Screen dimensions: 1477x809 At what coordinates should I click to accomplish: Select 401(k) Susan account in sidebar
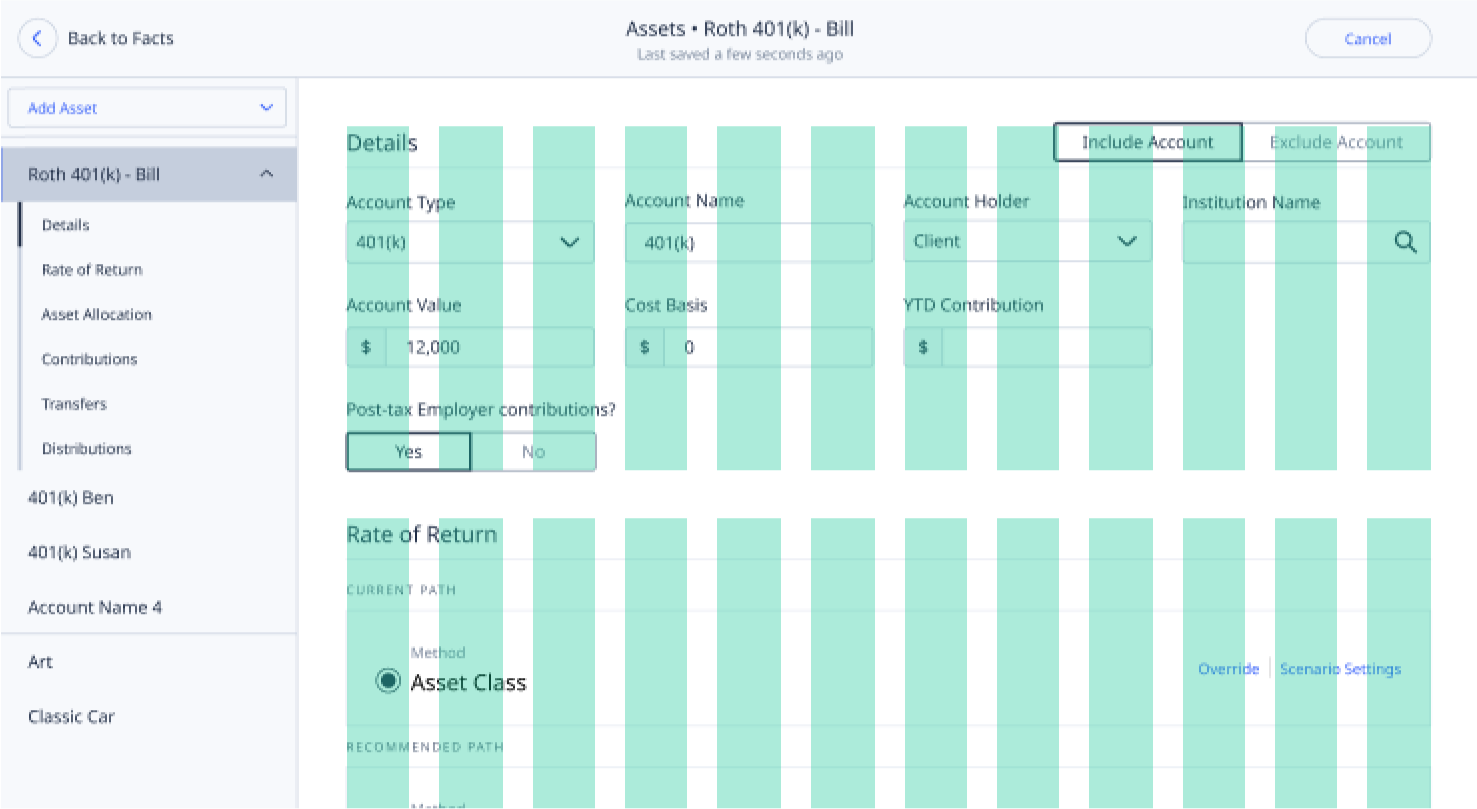pyautogui.click(x=79, y=552)
